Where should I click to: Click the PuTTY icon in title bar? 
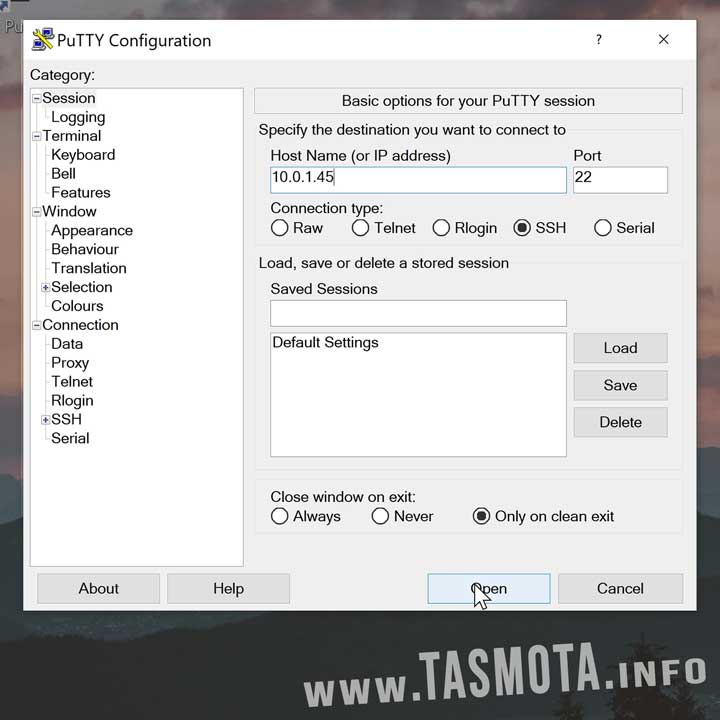pyautogui.click(x=43, y=40)
